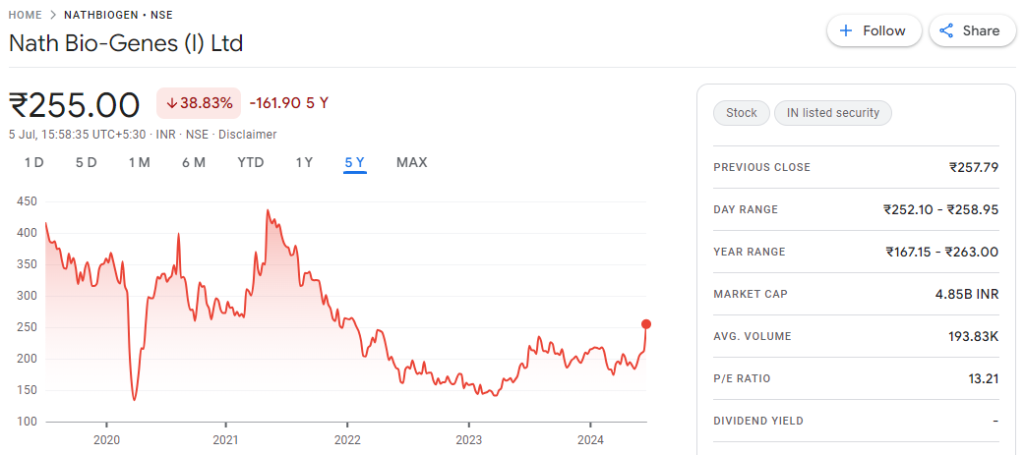Click the Follow button label
Image resolution: width=1024 pixels, height=455 pixels.
tap(884, 31)
